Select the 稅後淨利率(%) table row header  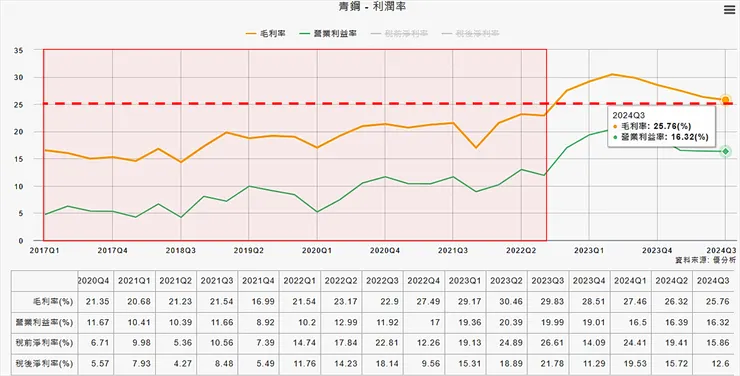(x=44, y=364)
